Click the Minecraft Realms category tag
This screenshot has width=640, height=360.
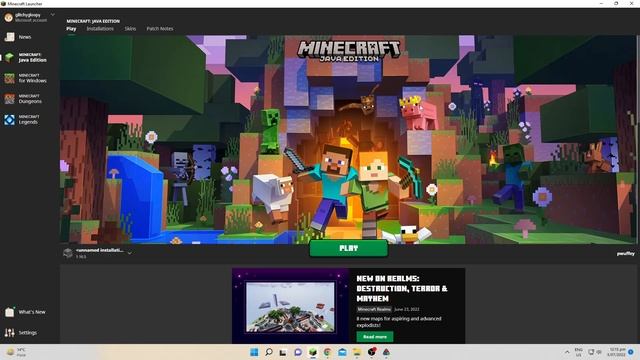[x=374, y=309]
